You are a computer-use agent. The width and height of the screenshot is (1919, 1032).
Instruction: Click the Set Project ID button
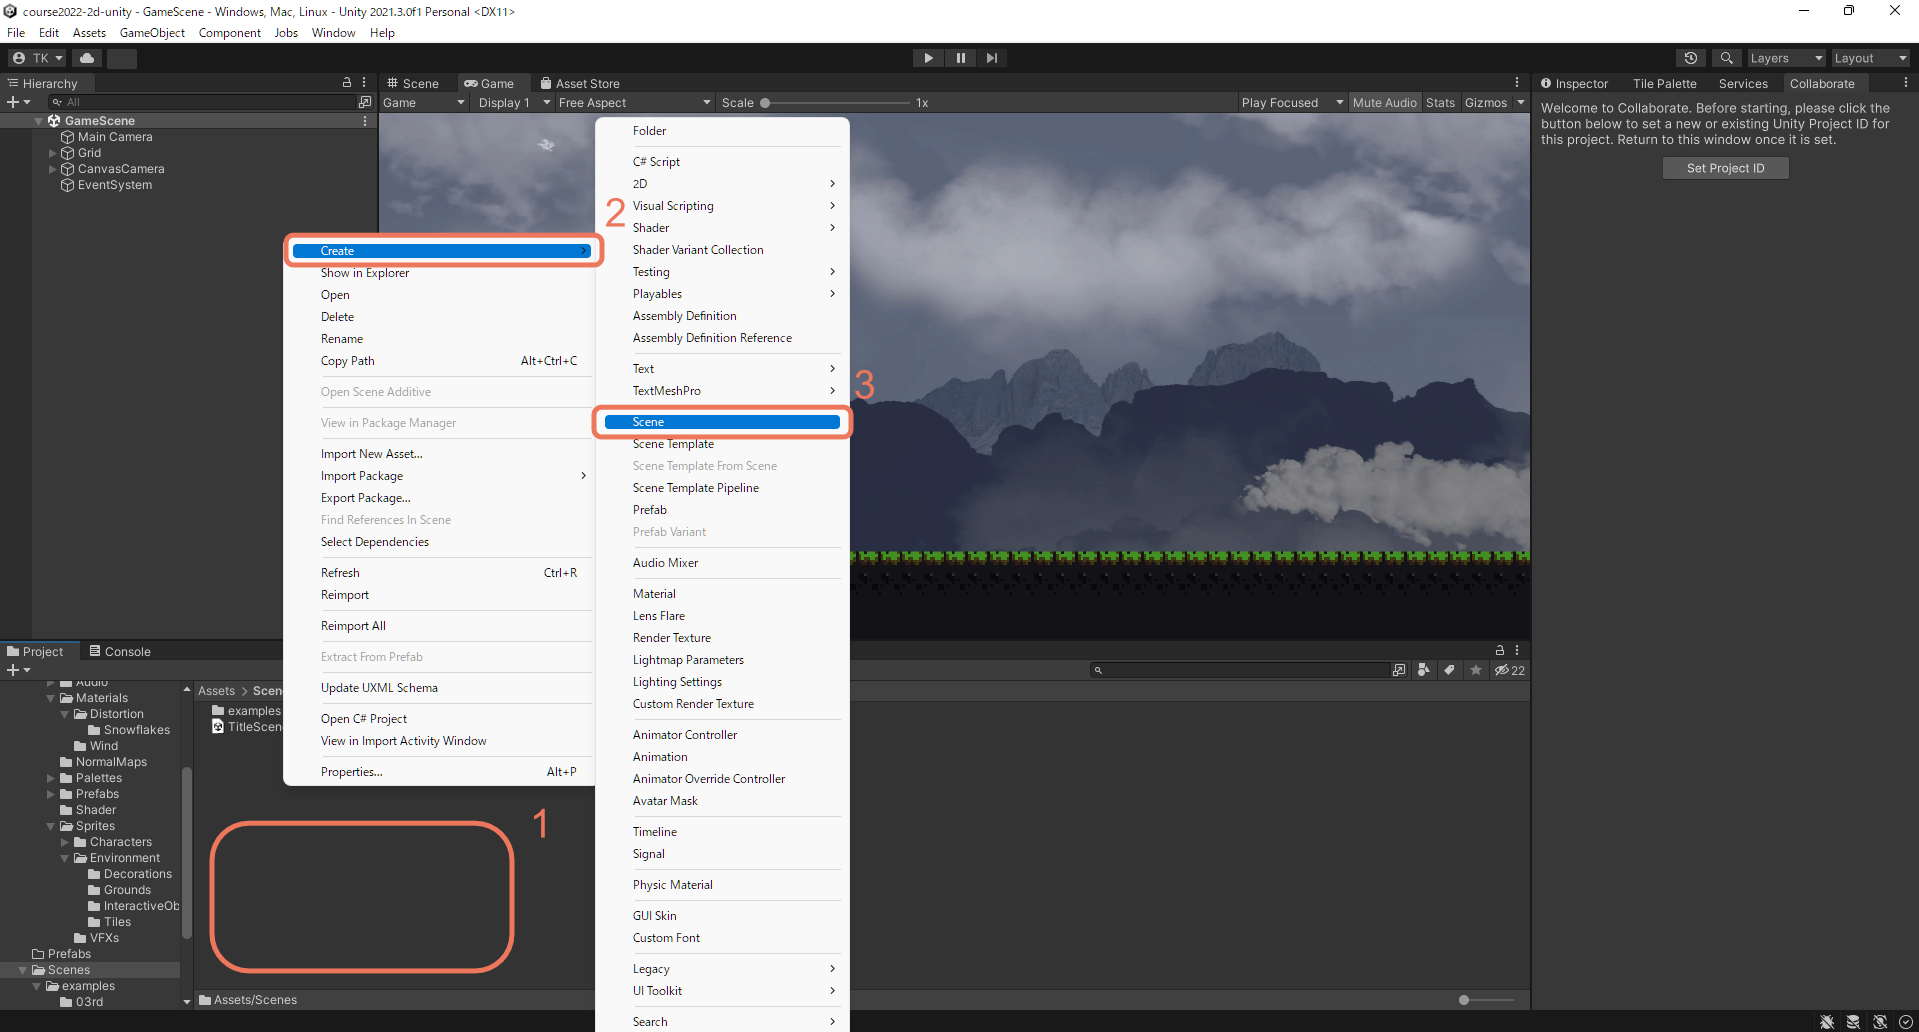pyautogui.click(x=1725, y=168)
